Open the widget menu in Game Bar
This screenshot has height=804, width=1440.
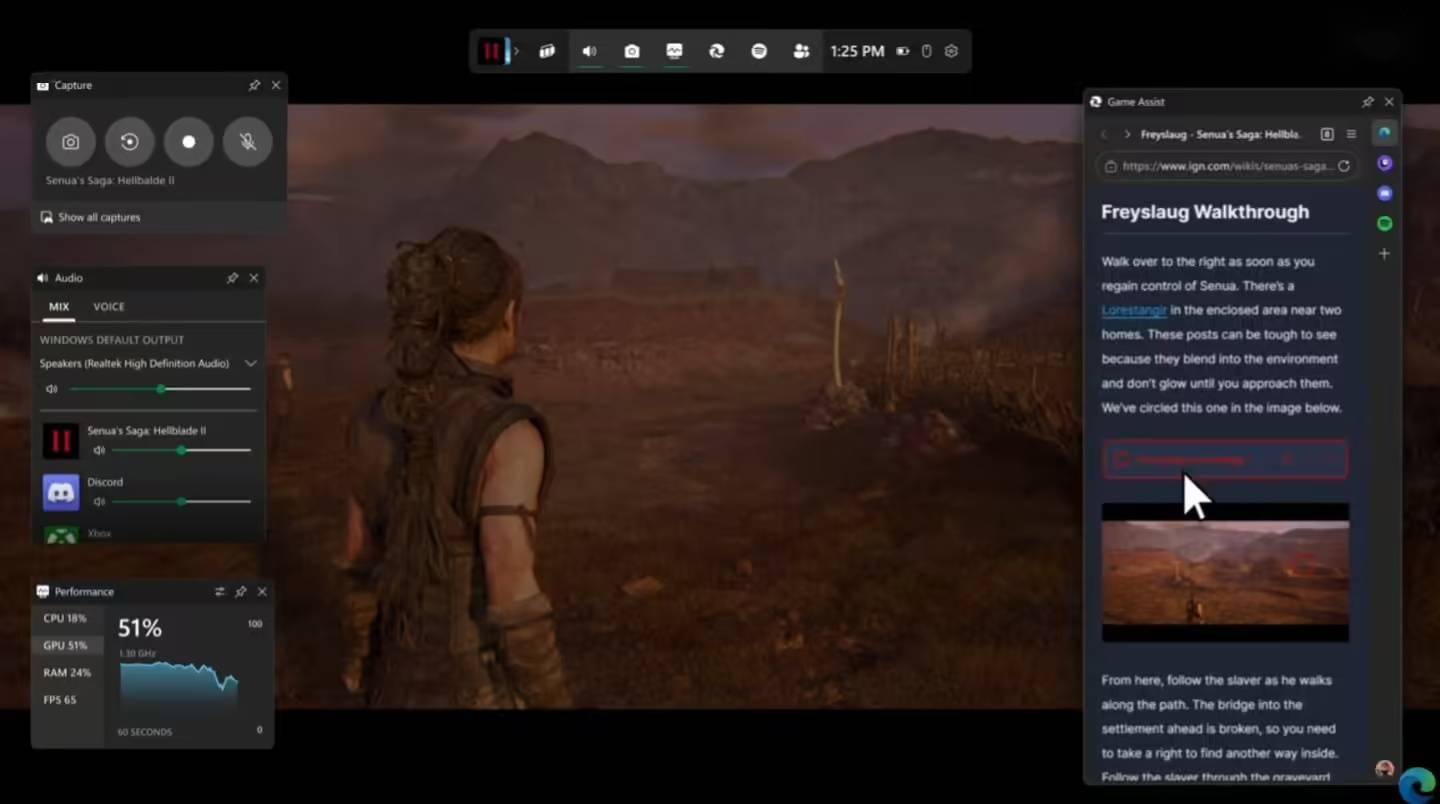click(547, 51)
